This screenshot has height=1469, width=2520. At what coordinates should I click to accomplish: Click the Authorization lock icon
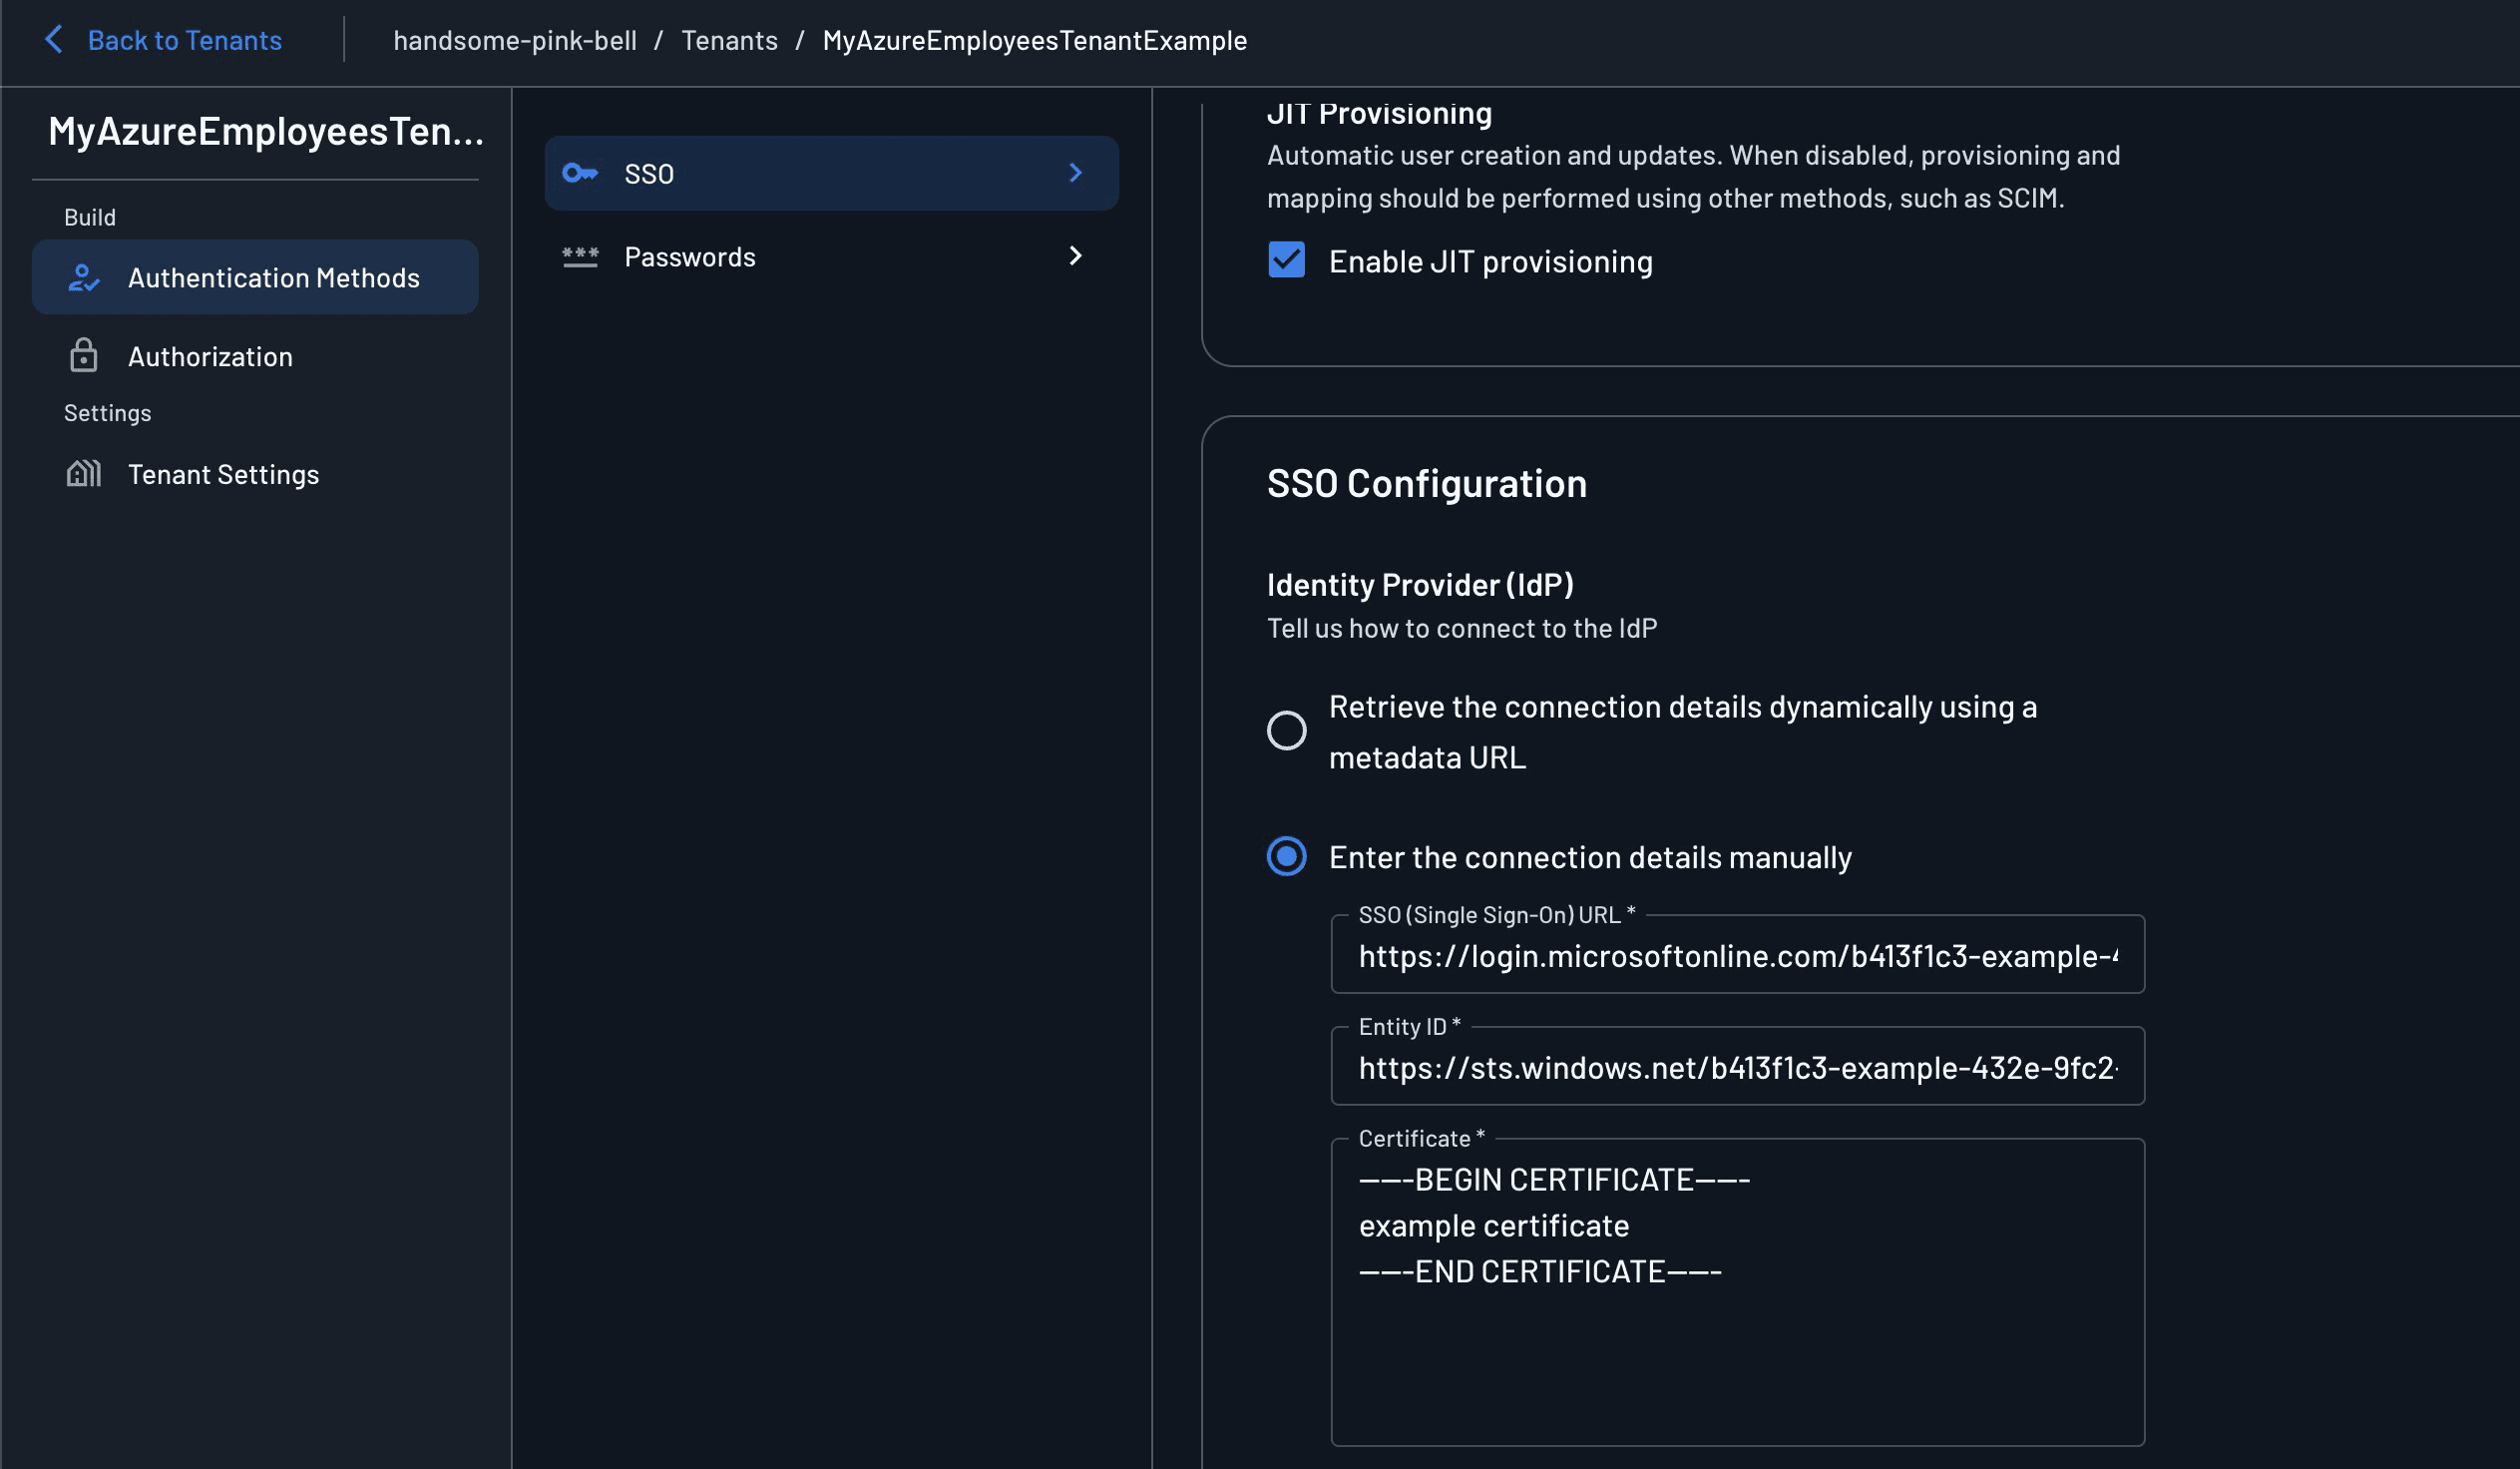tap(84, 356)
